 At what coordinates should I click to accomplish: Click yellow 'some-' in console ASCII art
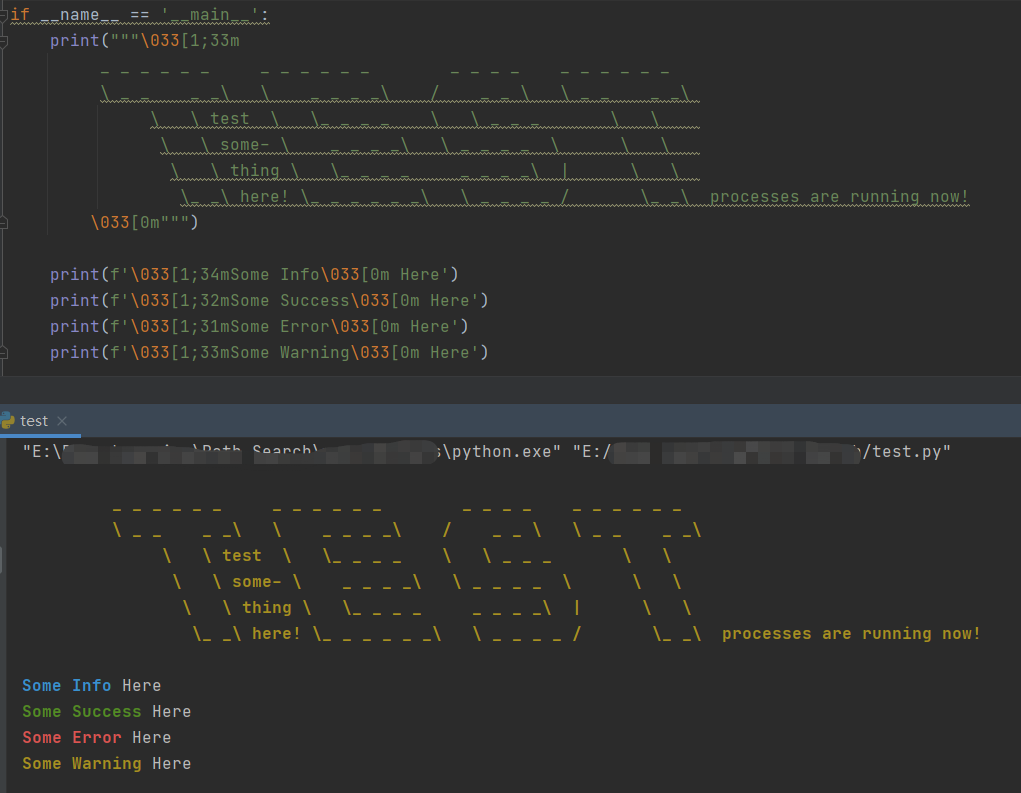point(257,581)
